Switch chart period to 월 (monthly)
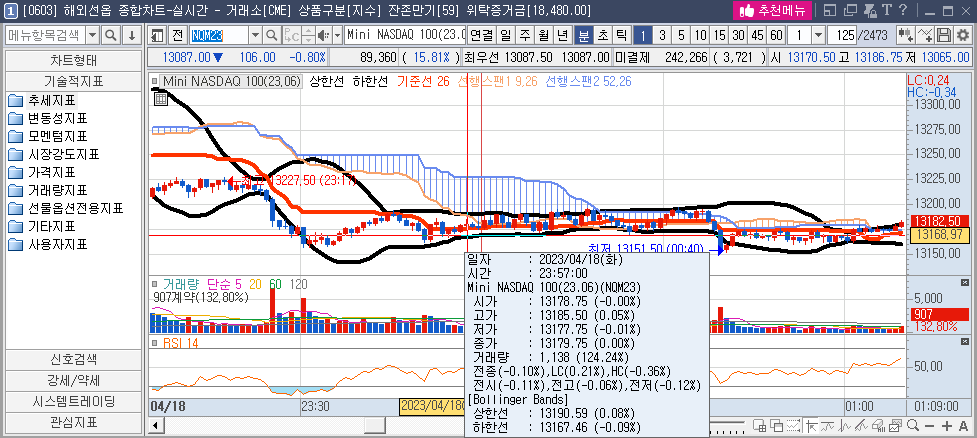This screenshot has width=977, height=438. pyautogui.click(x=543, y=35)
